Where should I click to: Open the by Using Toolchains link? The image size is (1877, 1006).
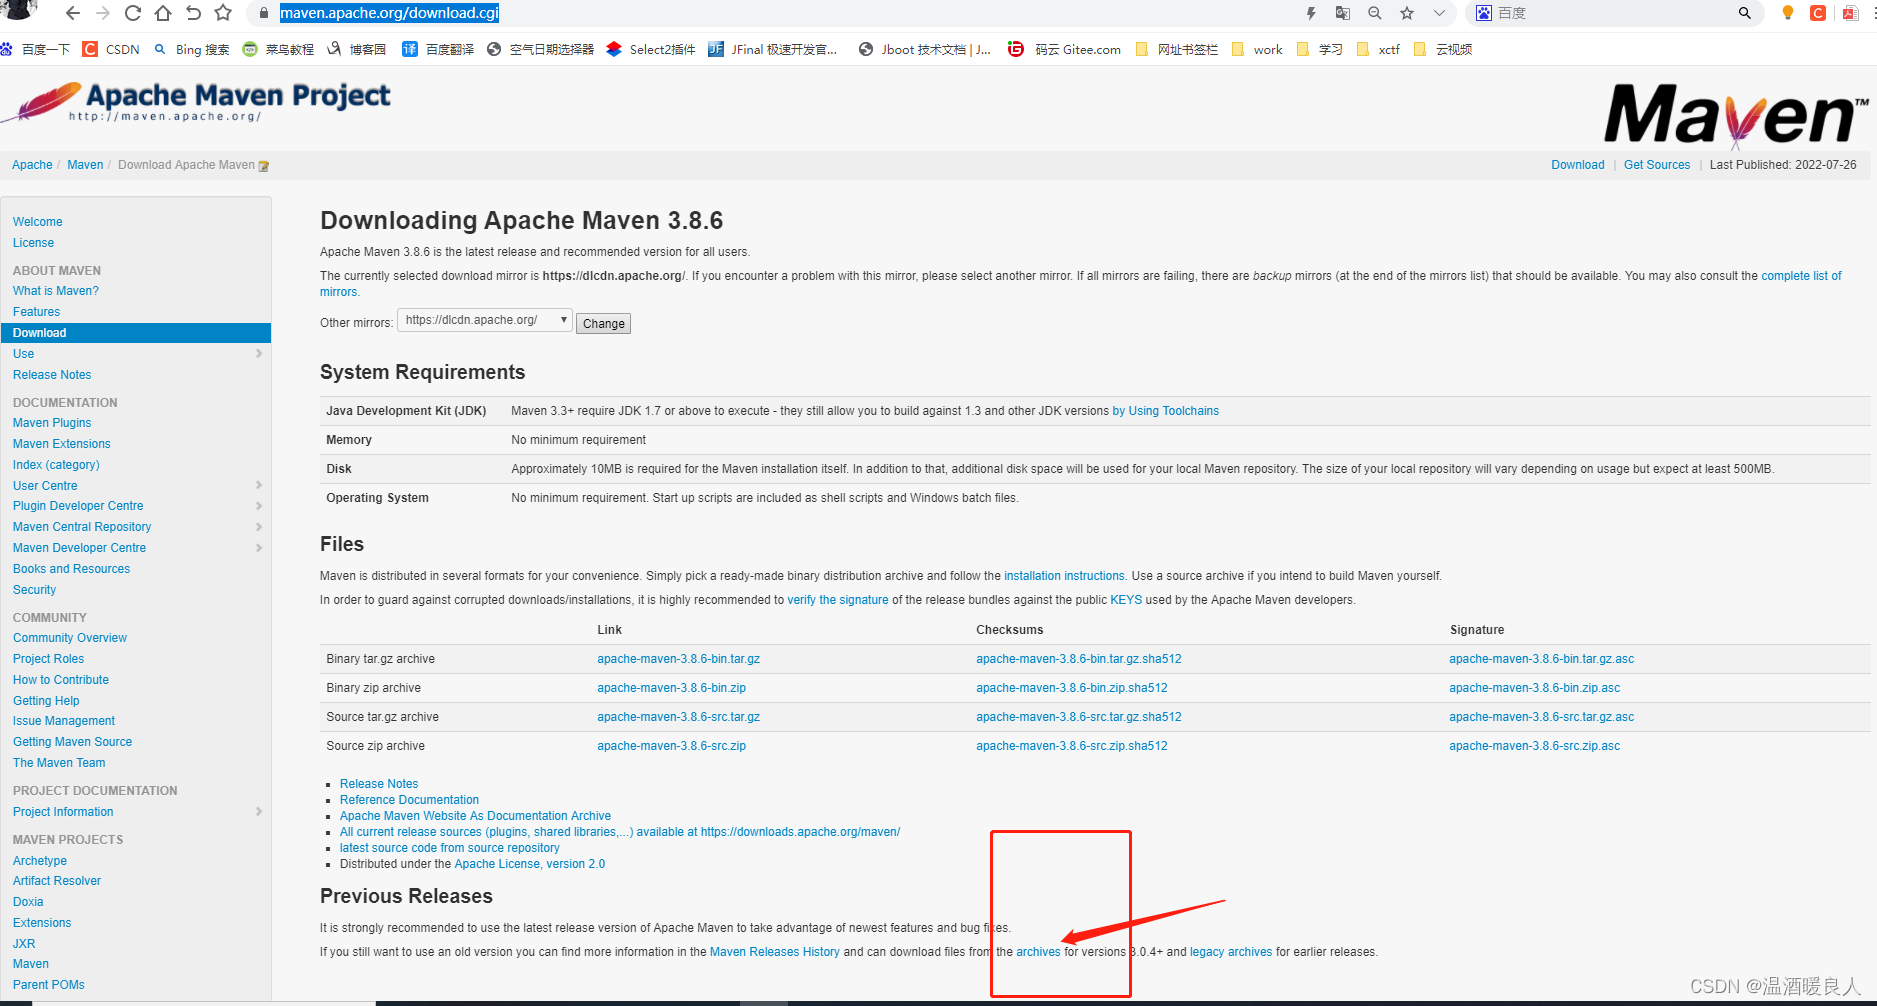(1166, 411)
